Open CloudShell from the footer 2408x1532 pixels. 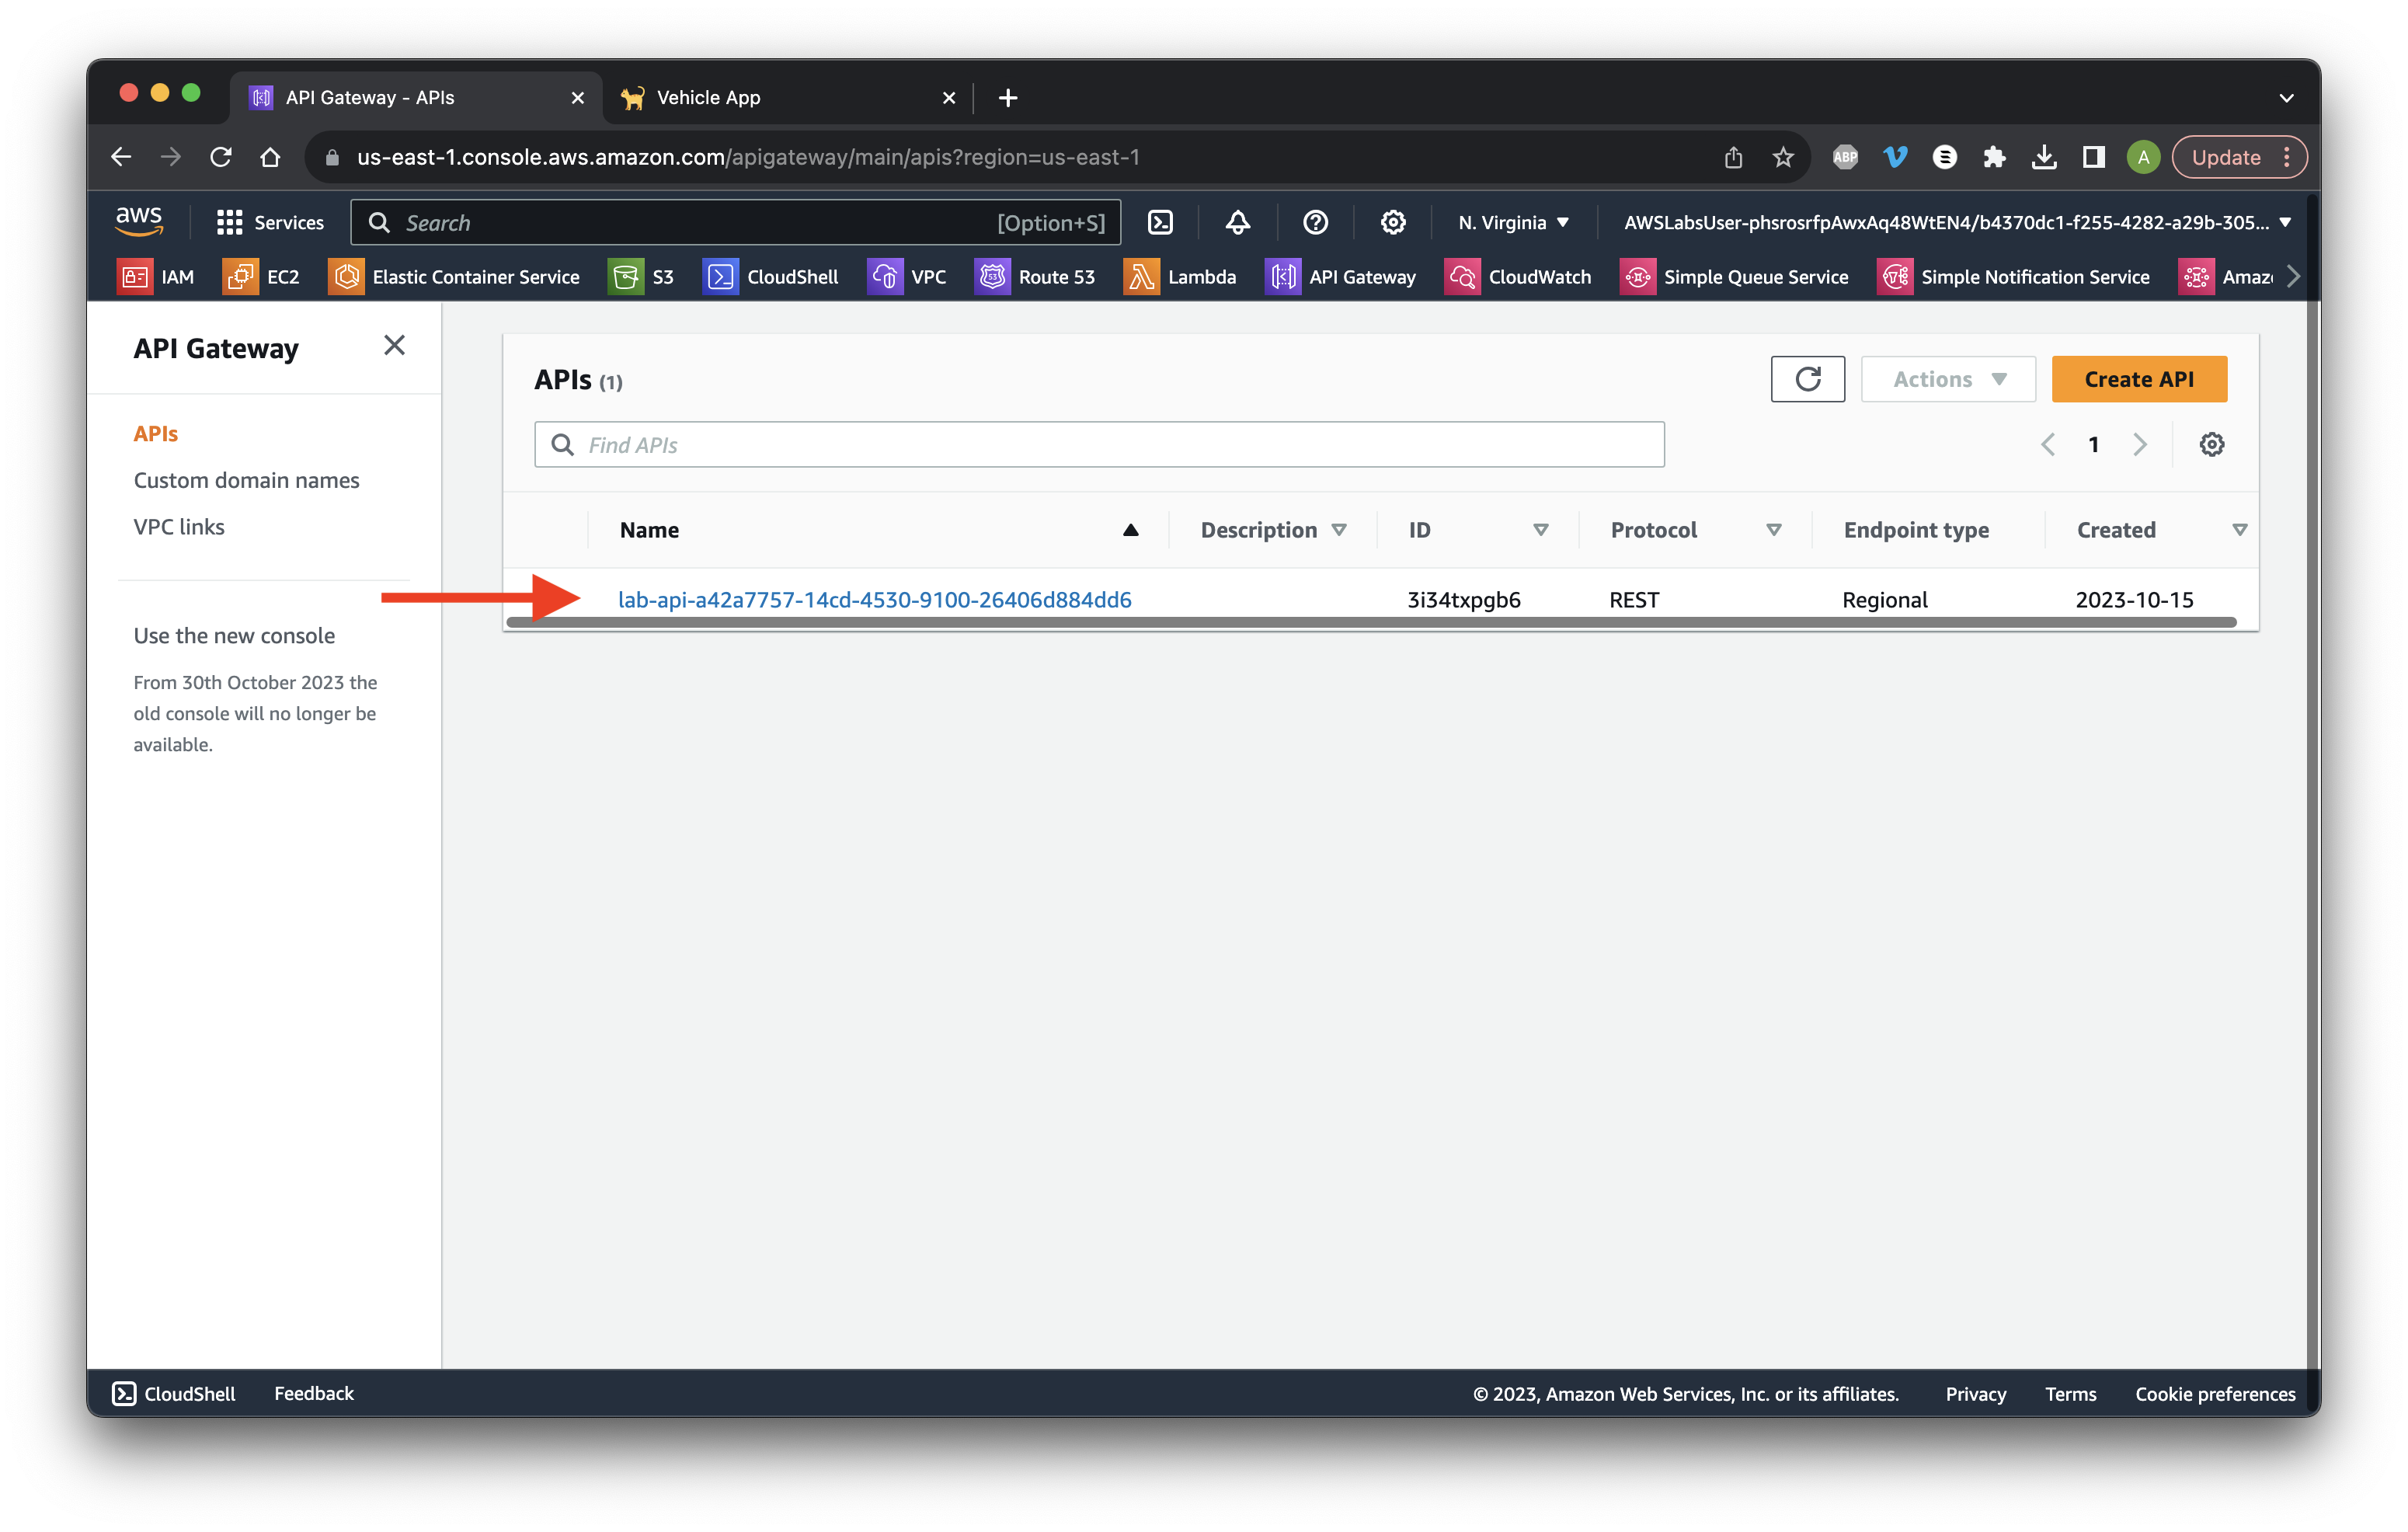coord(174,1393)
